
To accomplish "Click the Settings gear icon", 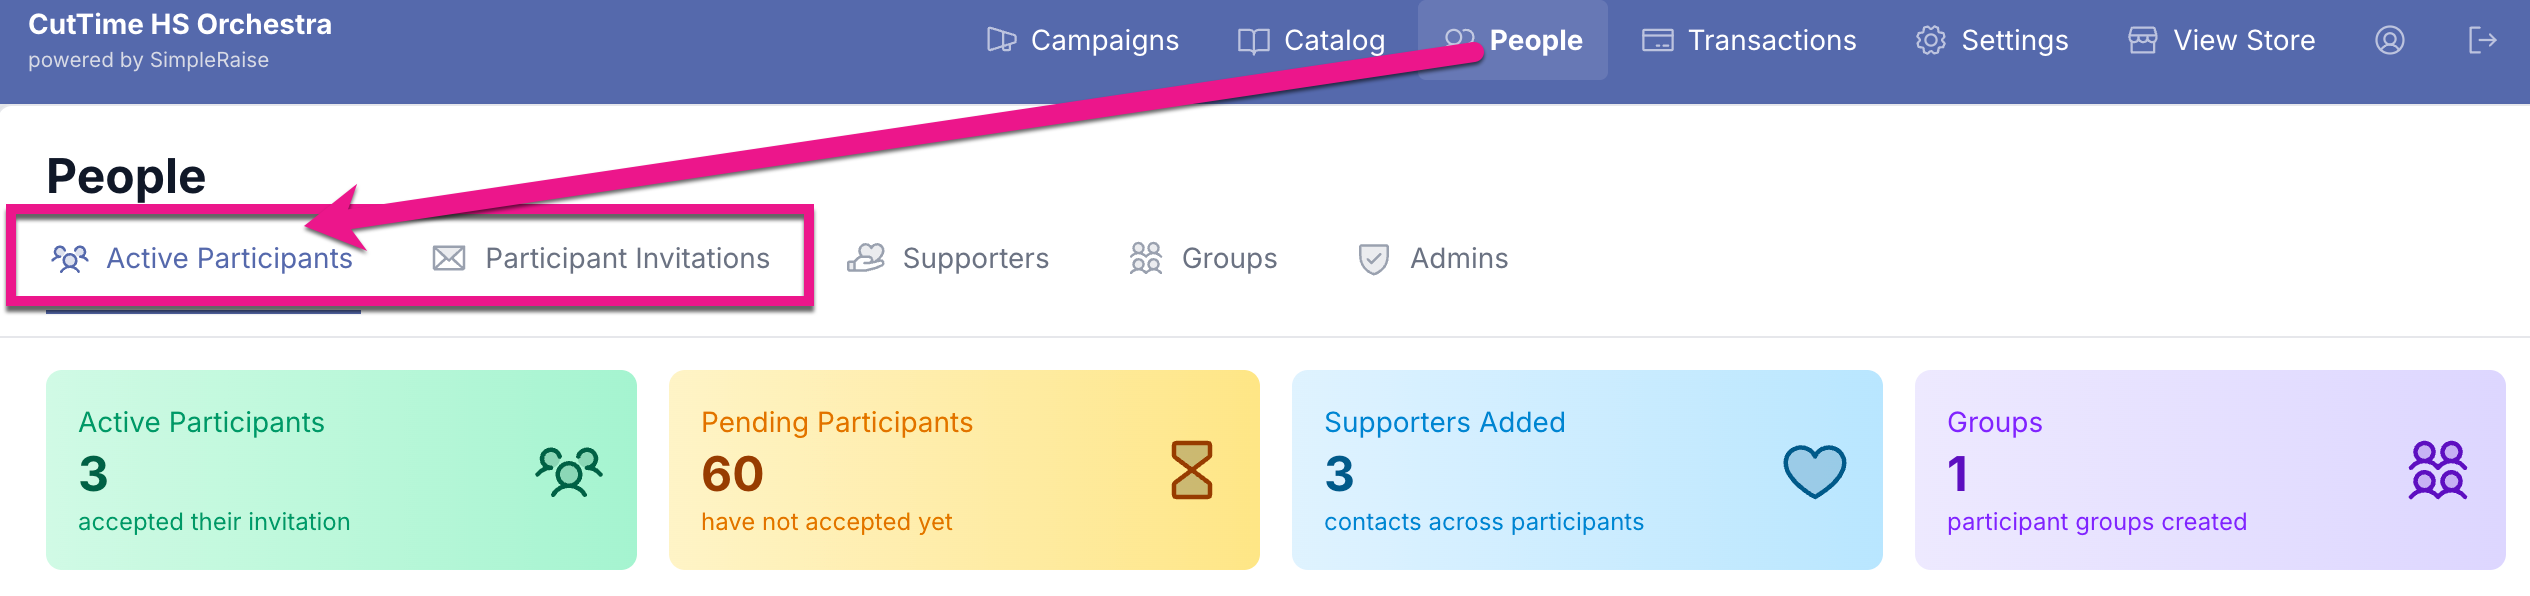I will (x=1930, y=40).
